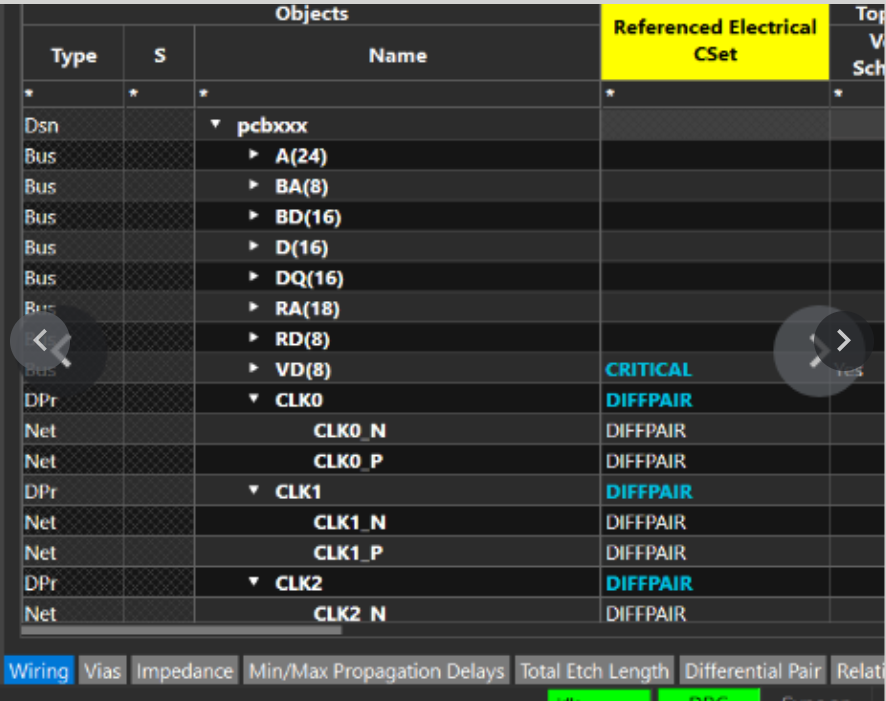
Task: Click the Name column filter field
Action: click(x=397, y=94)
